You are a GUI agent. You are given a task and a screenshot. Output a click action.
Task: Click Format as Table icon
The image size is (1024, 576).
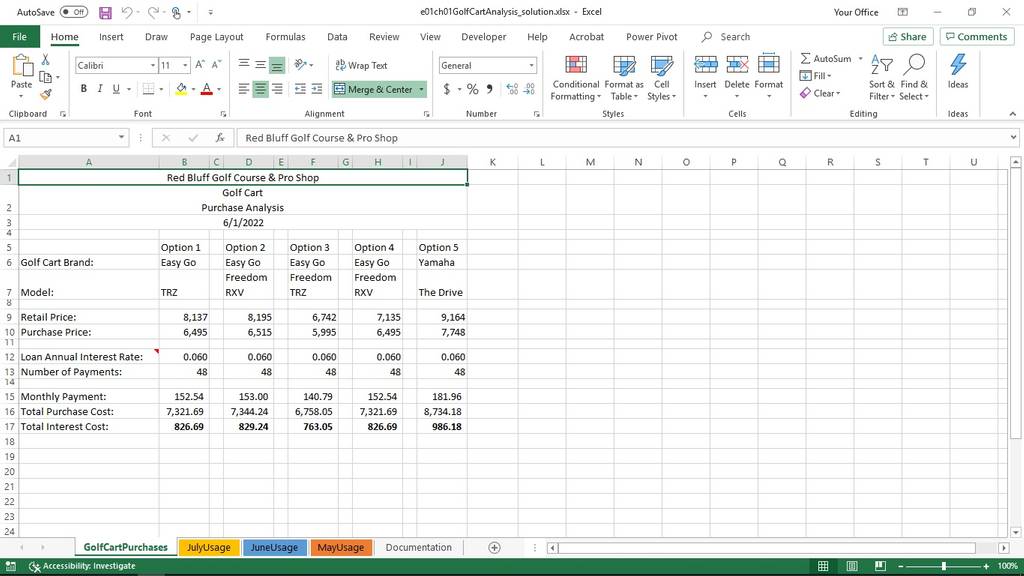[x=624, y=65]
